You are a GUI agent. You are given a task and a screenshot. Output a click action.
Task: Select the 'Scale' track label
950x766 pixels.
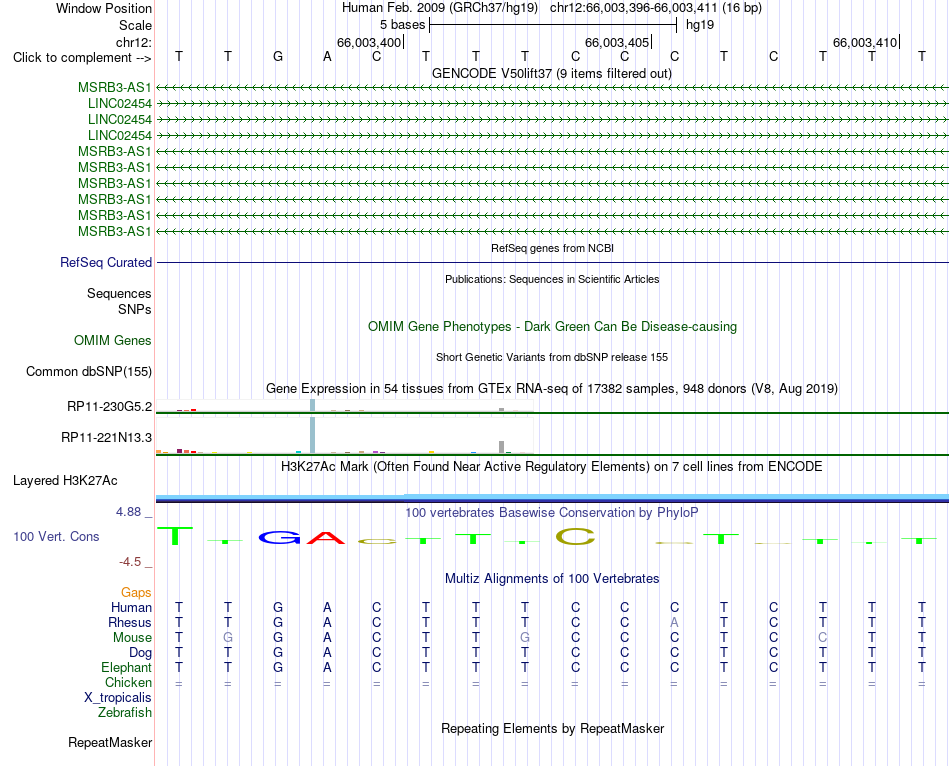point(135,25)
